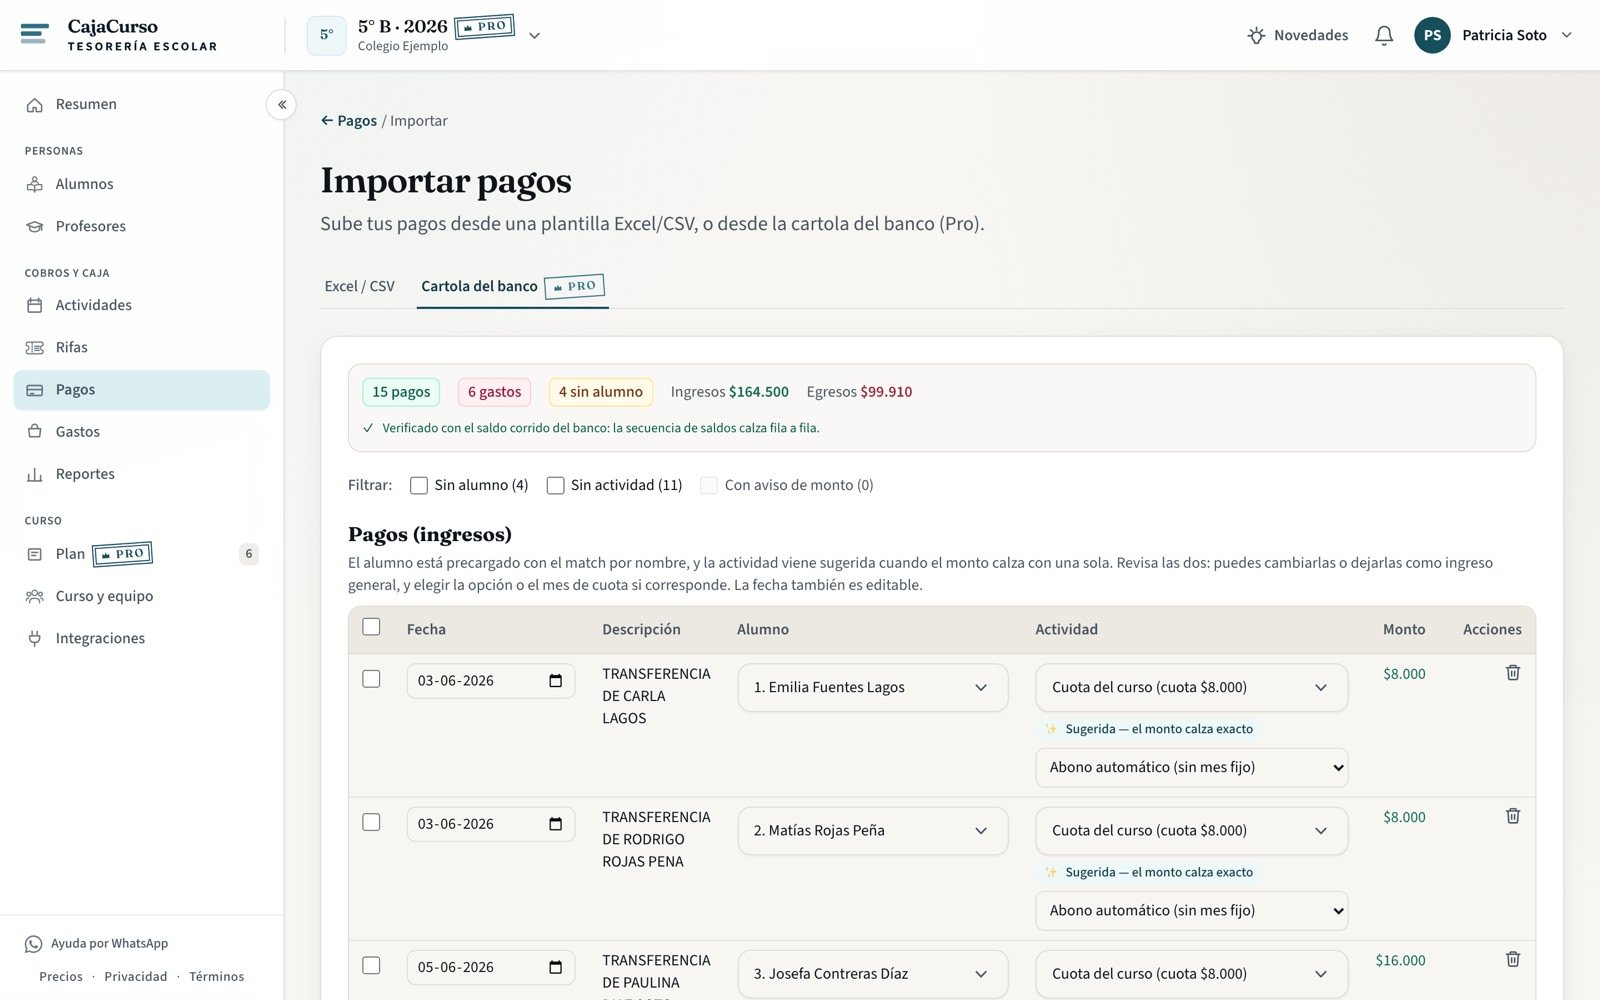Open the Patricia Soto account menu
The image size is (1600, 1000).
coord(1494,35)
